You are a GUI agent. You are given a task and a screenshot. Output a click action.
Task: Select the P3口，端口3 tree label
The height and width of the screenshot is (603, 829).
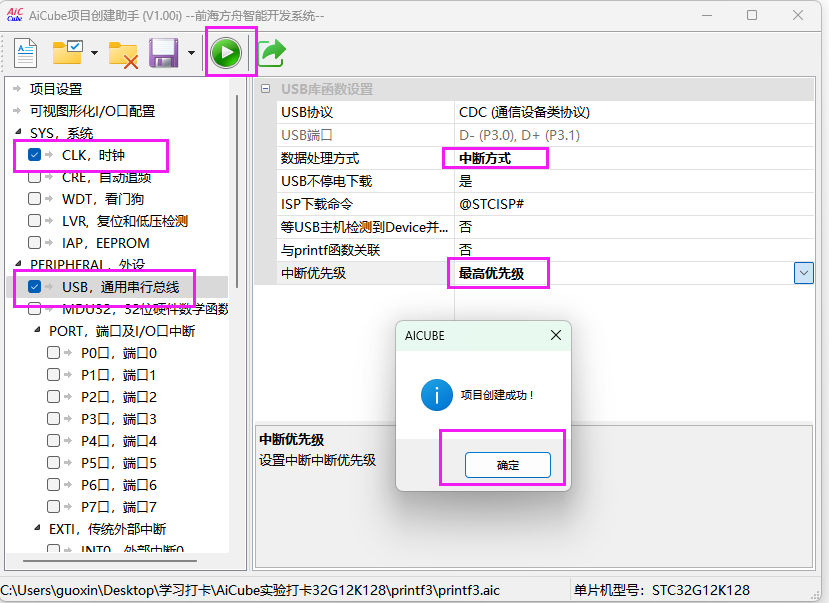point(119,419)
